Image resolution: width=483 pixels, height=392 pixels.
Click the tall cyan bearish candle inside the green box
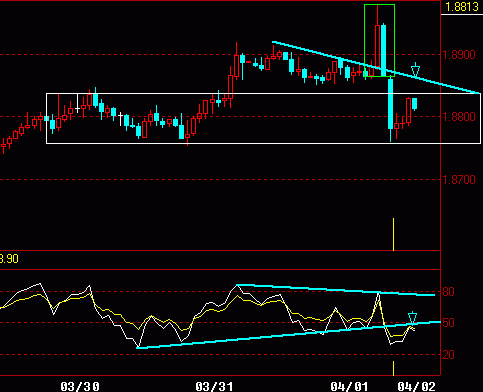point(384,50)
